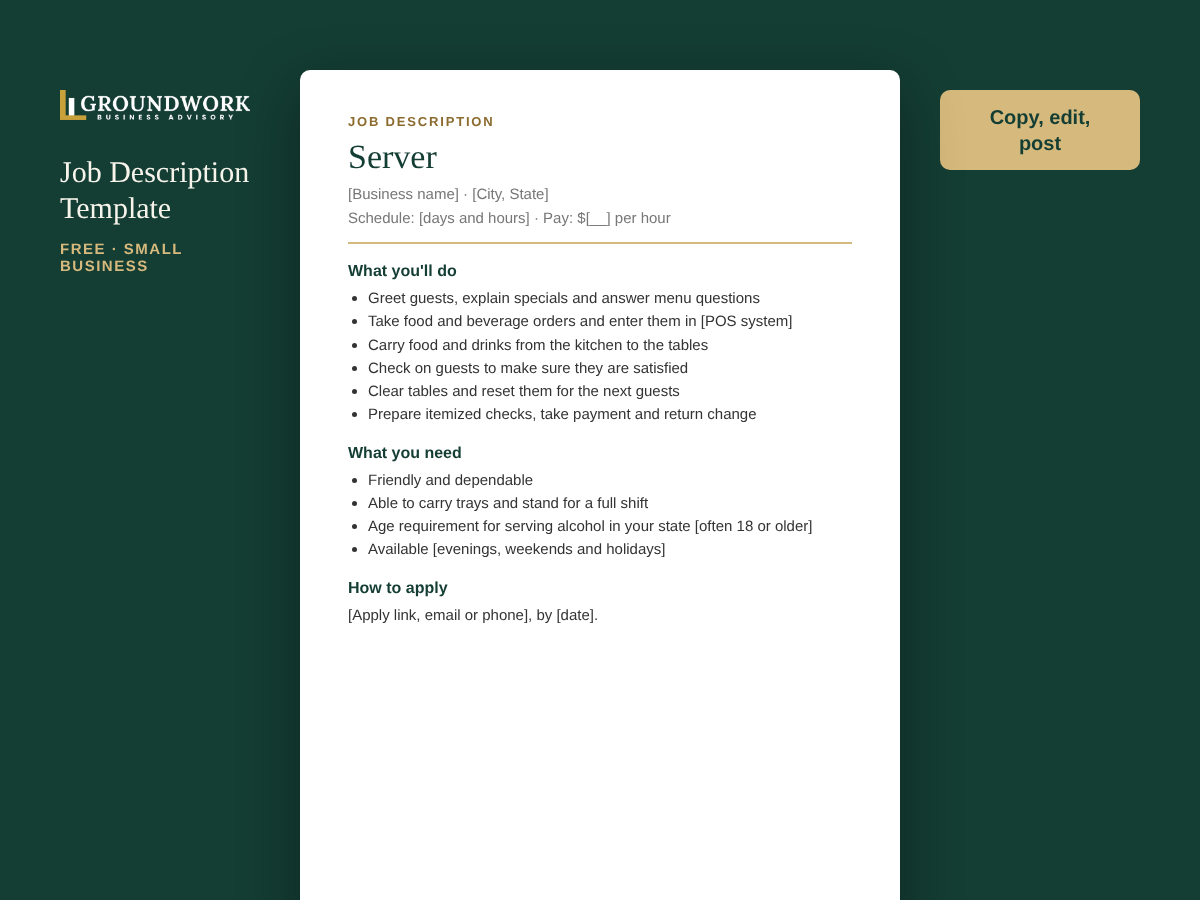Viewport: 1200px width, 900px height.
Task: Click the alcohol age requirement bullet
Action: pos(590,526)
